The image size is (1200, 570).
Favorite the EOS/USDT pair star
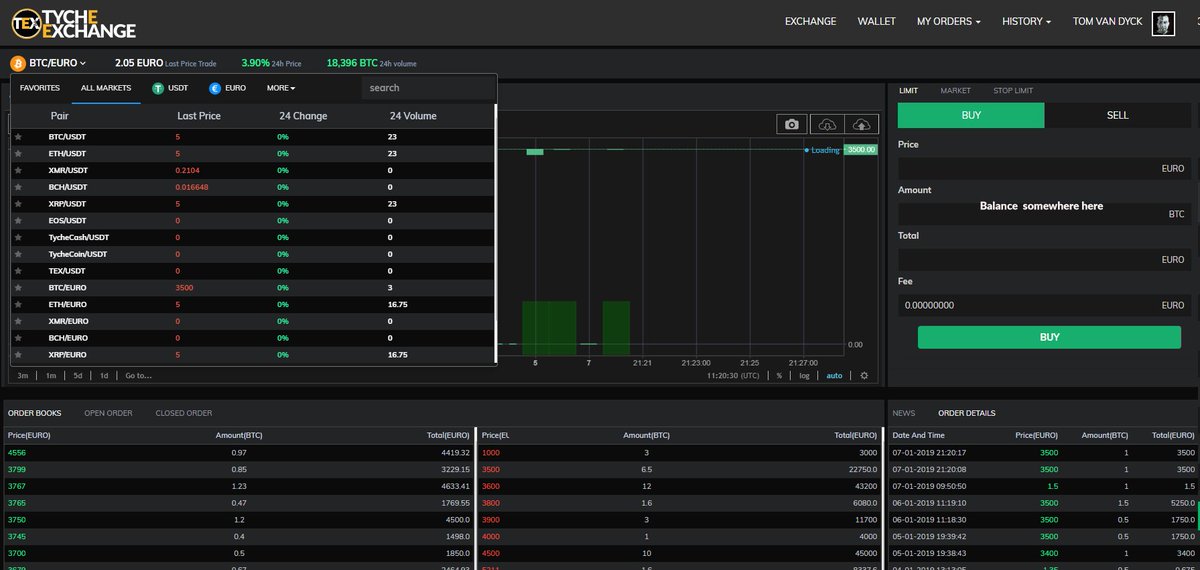18,220
